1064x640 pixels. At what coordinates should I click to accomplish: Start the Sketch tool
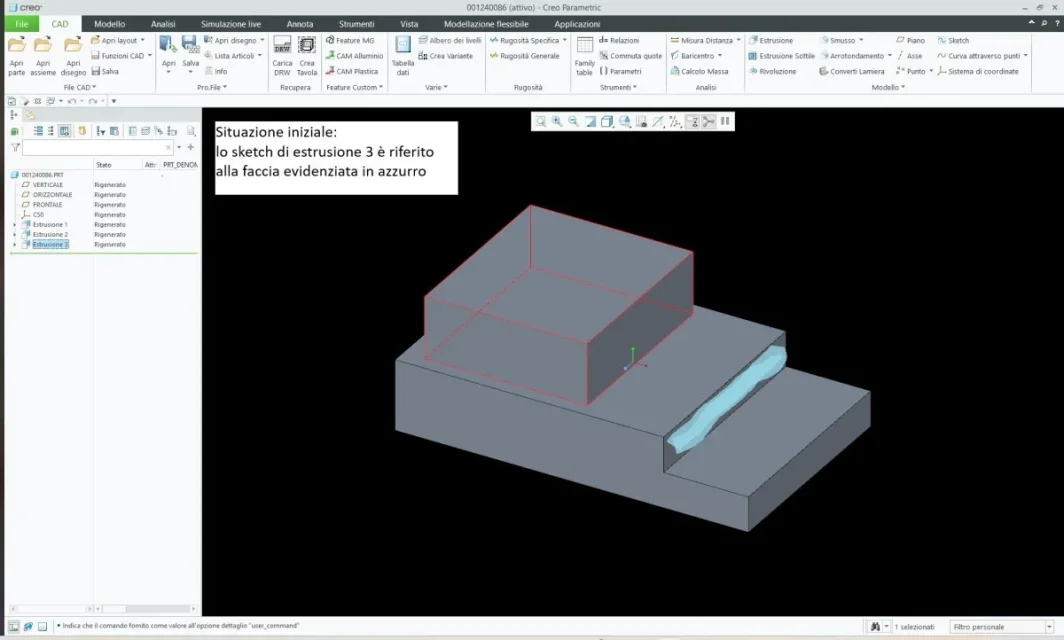click(x=953, y=41)
